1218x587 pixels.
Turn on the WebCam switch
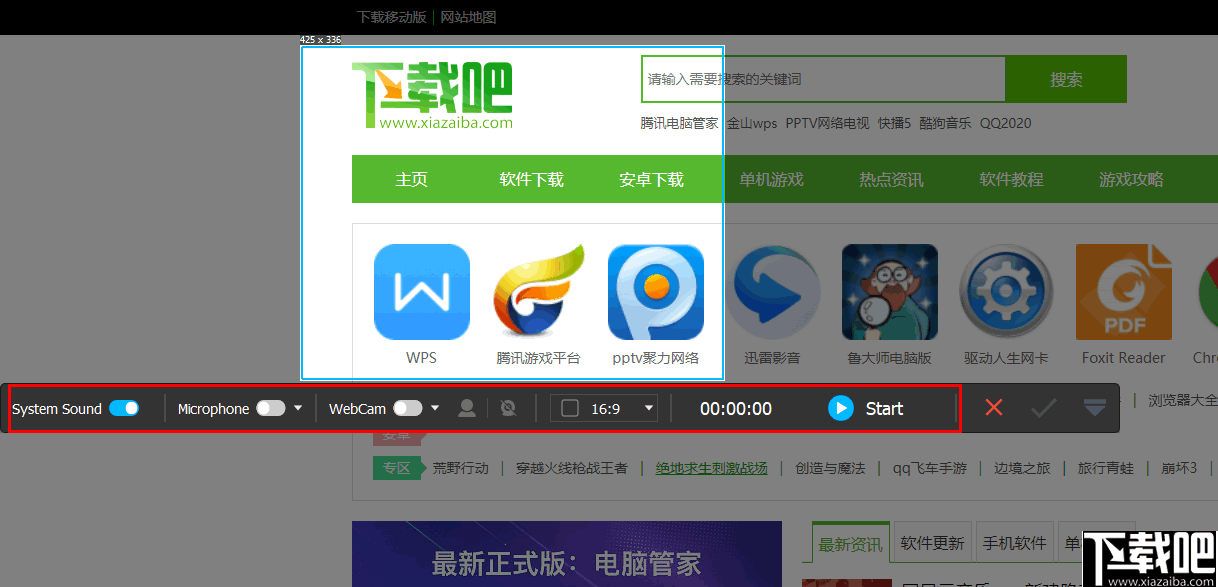pyautogui.click(x=407, y=408)
